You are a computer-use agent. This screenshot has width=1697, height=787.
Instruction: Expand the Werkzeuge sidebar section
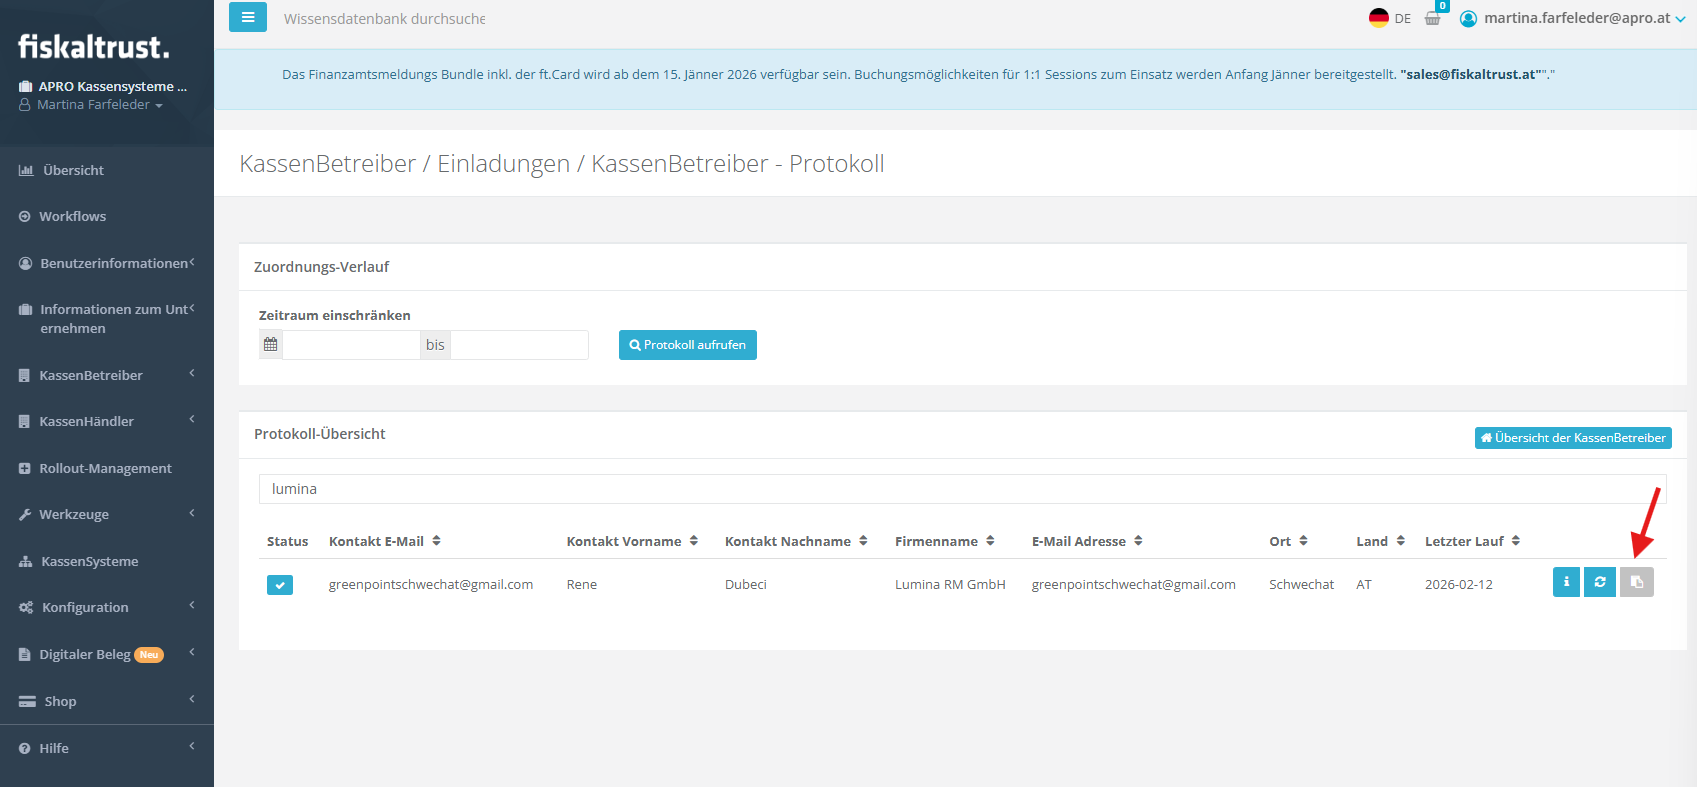106,514
